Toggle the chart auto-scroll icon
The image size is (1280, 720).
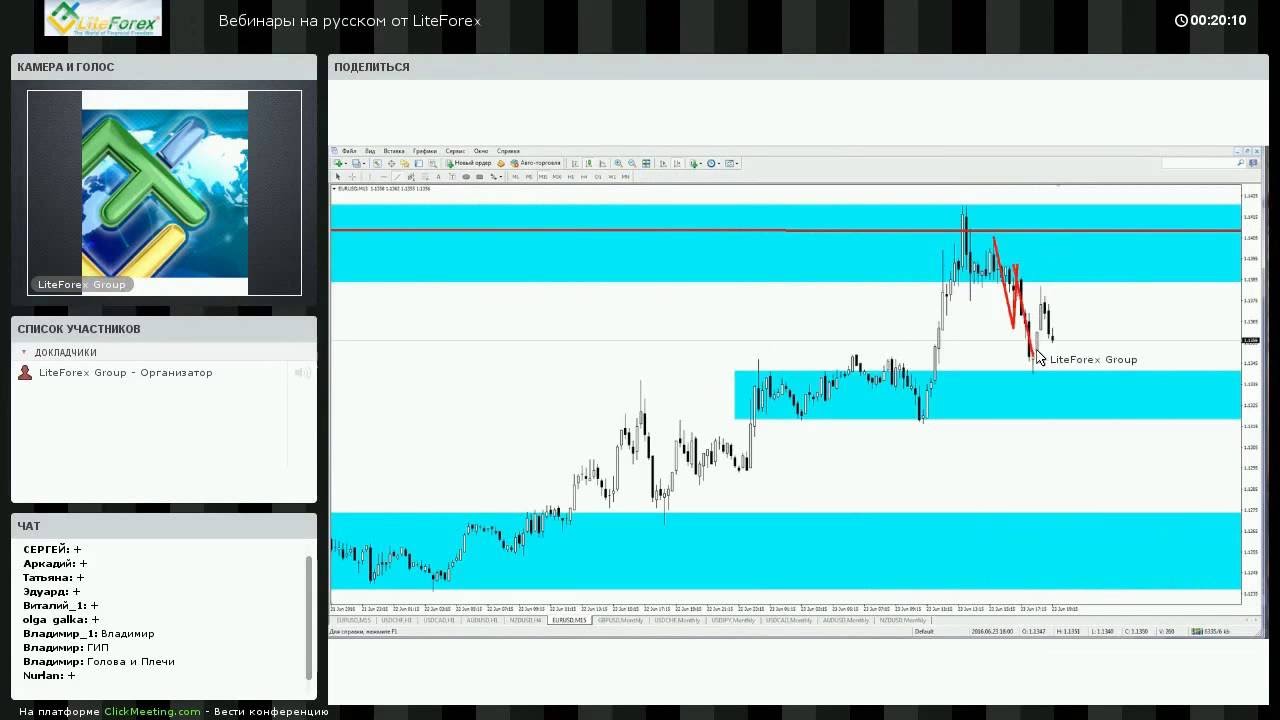[x=664, y=163]
